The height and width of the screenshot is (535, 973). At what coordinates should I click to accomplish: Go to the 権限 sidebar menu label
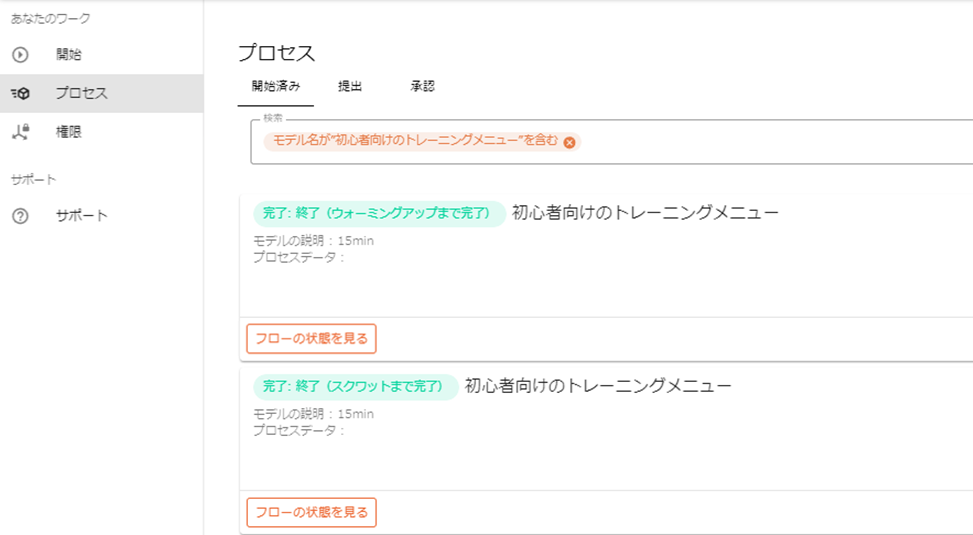69,131
